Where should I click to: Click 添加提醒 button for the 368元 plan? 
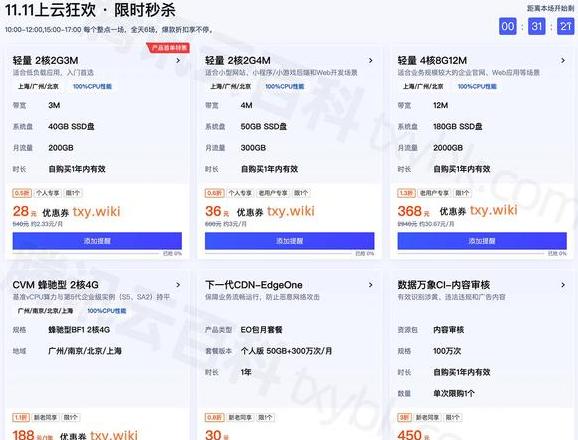(482, 241)
